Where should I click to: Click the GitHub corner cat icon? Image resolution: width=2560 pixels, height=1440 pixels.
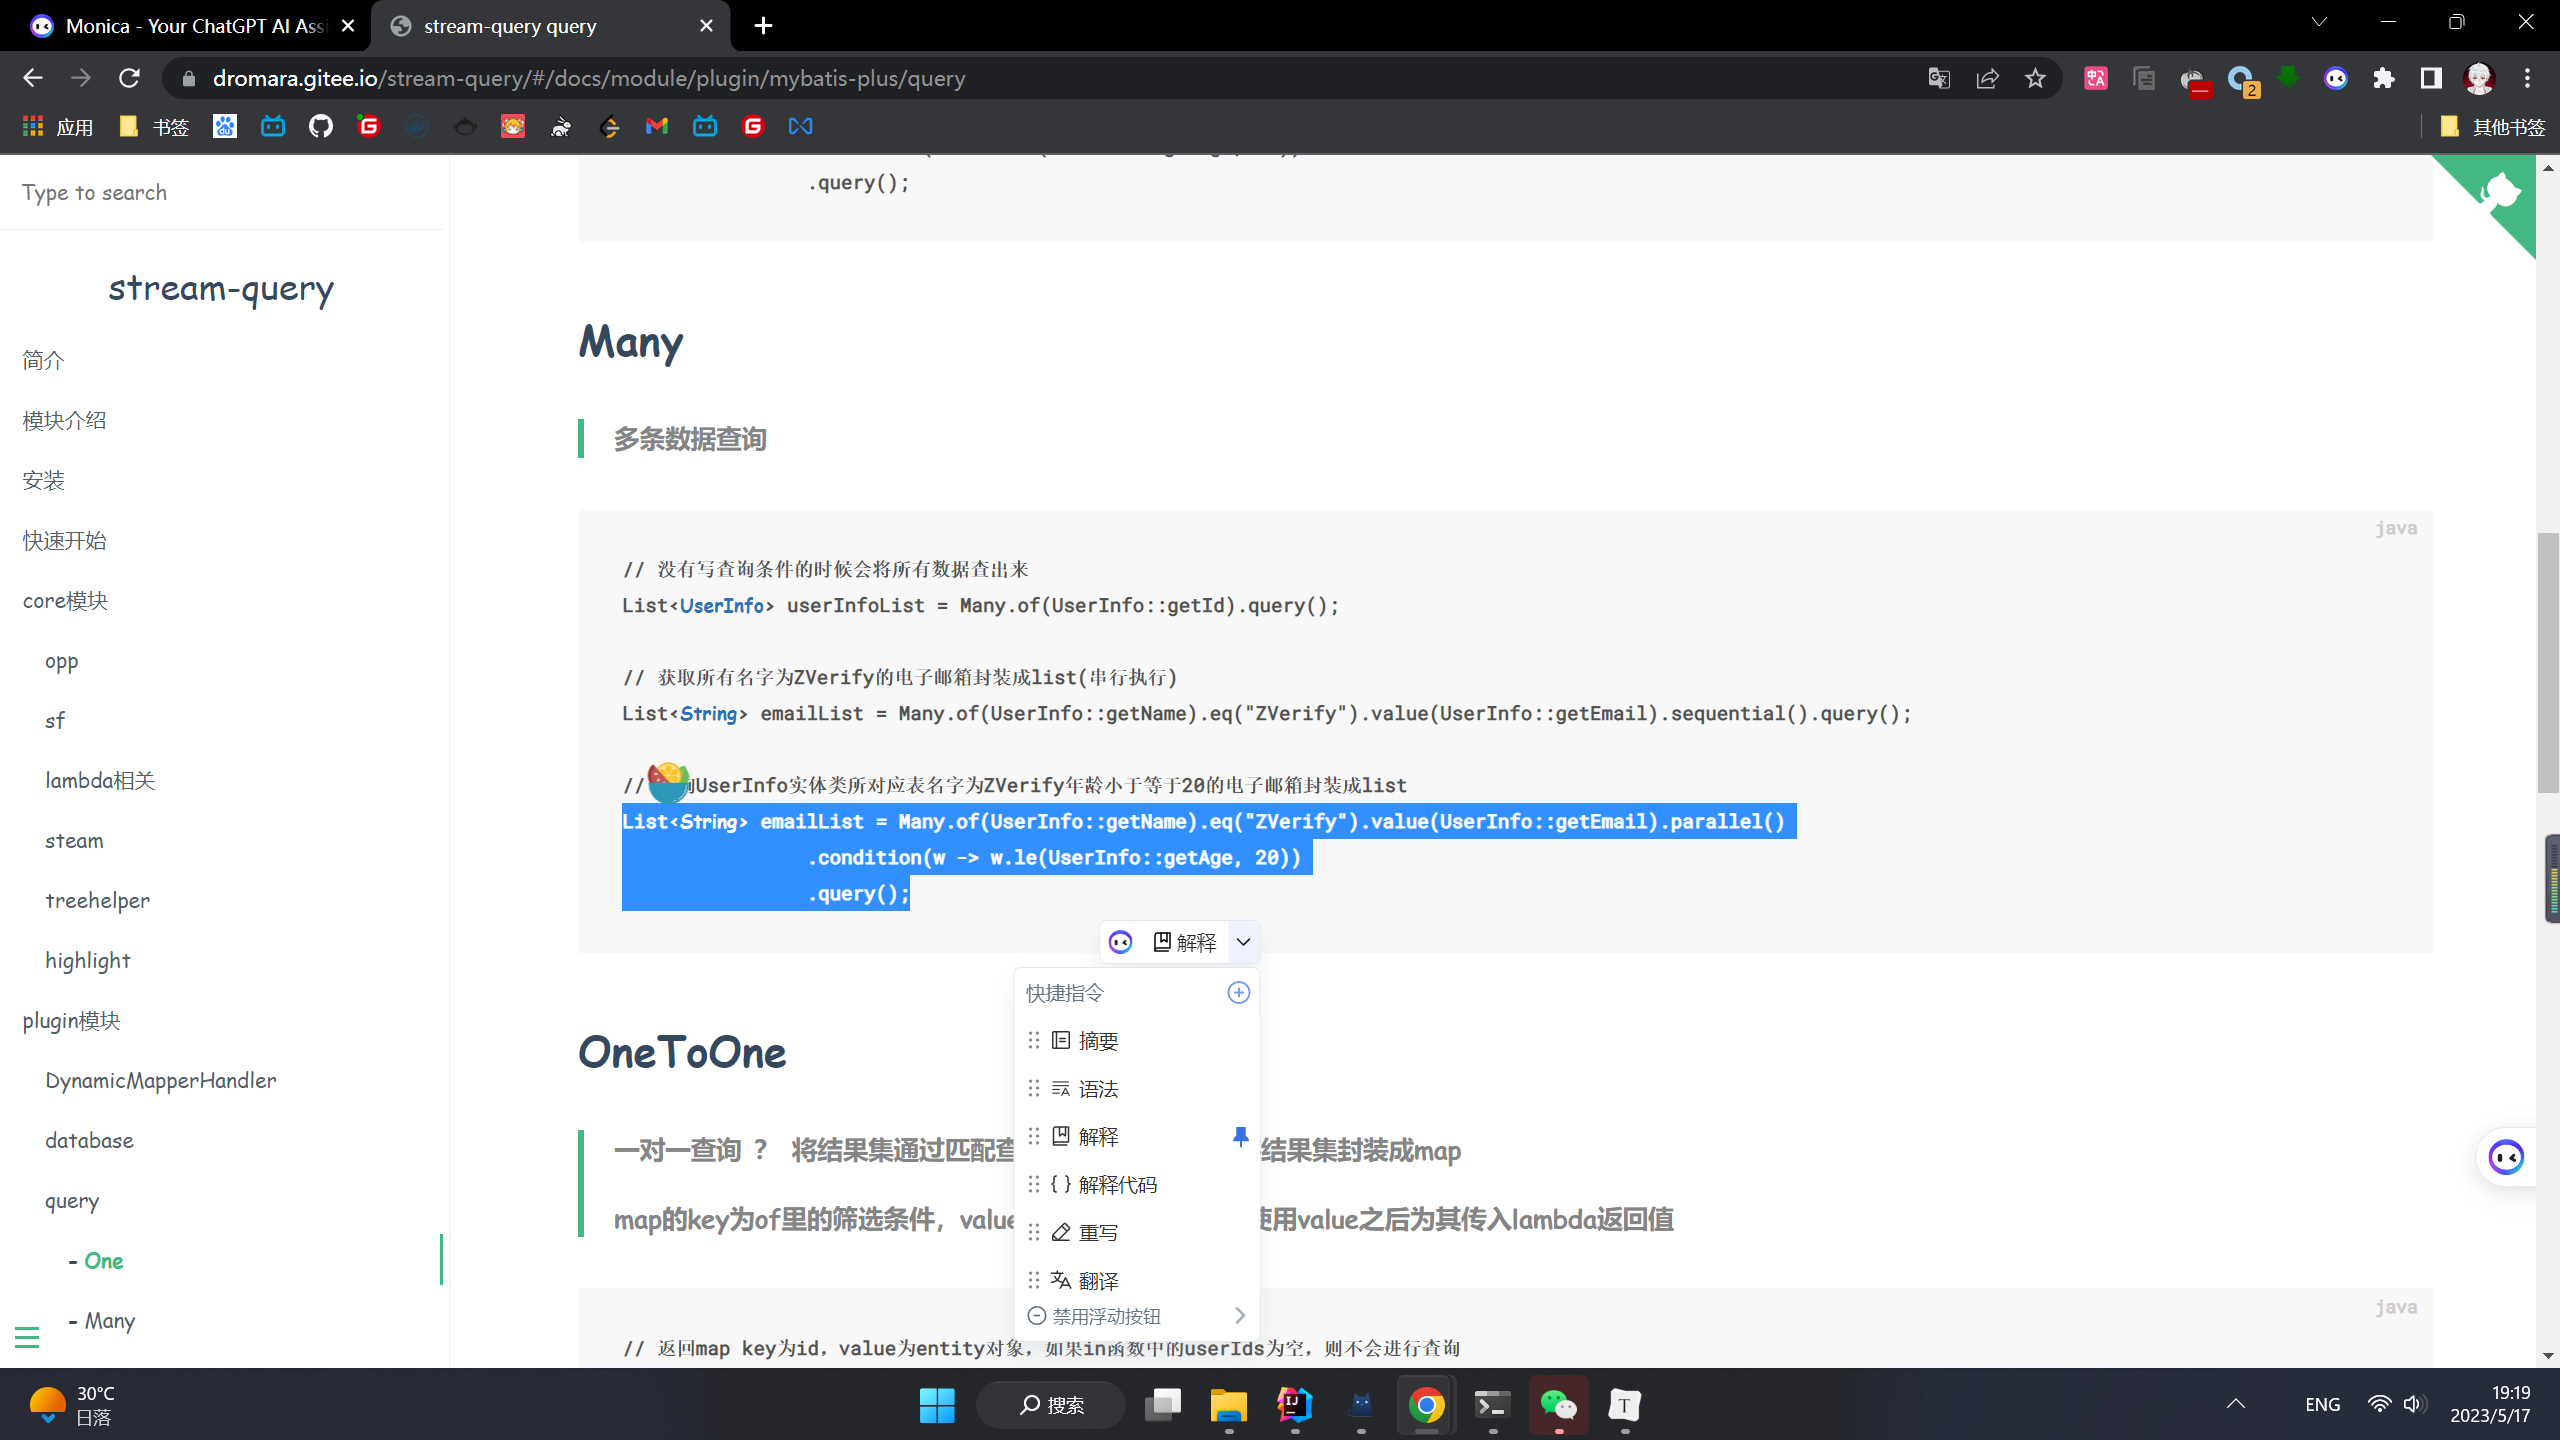click(2500, 190)
